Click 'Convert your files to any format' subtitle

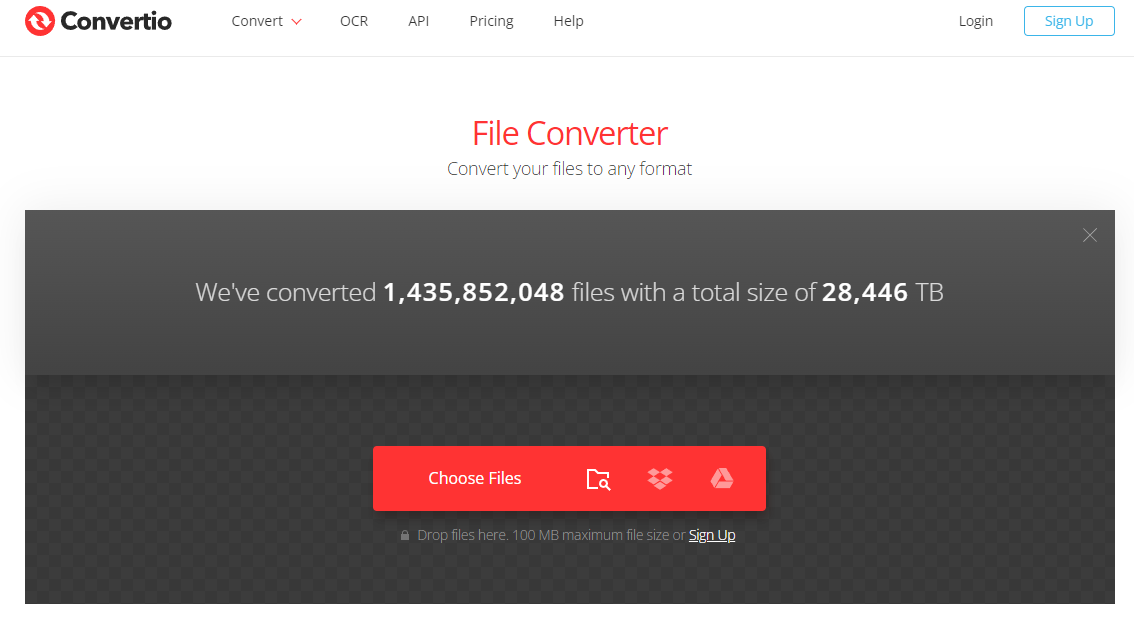[x=569, y=168]
